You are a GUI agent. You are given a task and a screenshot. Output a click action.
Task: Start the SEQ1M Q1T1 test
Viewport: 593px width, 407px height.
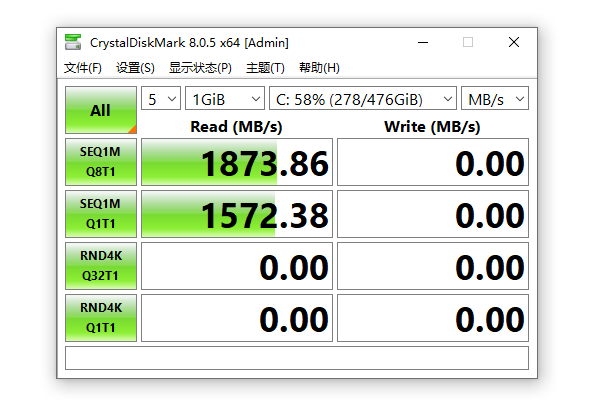pyautogui.click(x=101, y=214)
